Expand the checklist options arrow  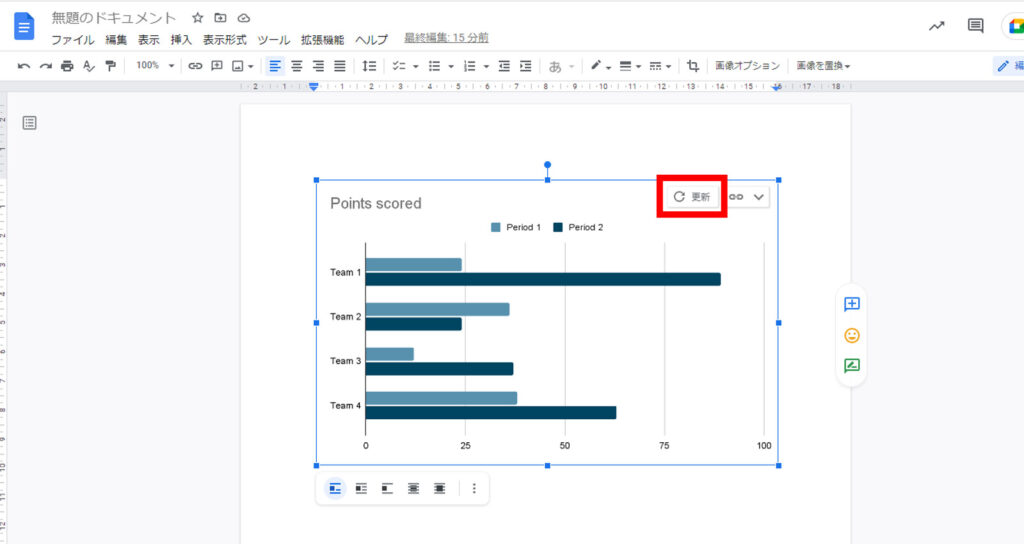[416, 66]
